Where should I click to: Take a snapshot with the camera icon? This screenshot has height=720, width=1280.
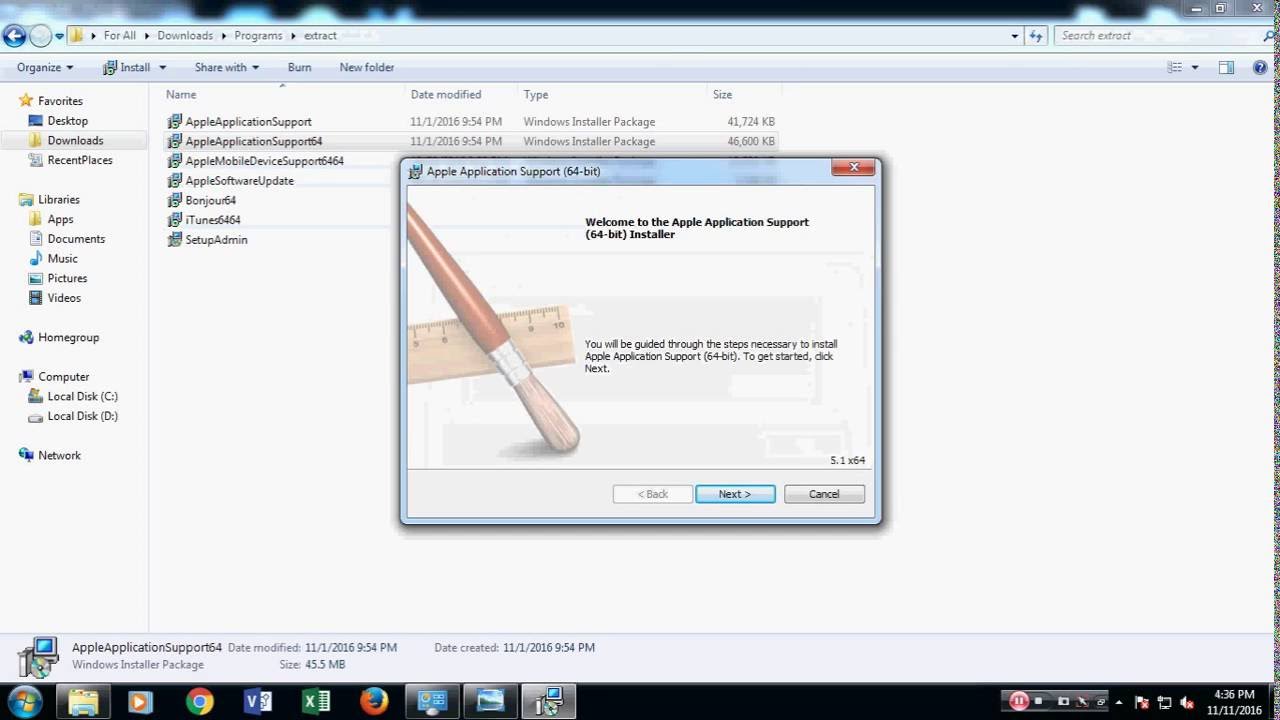coord(1063,701)
